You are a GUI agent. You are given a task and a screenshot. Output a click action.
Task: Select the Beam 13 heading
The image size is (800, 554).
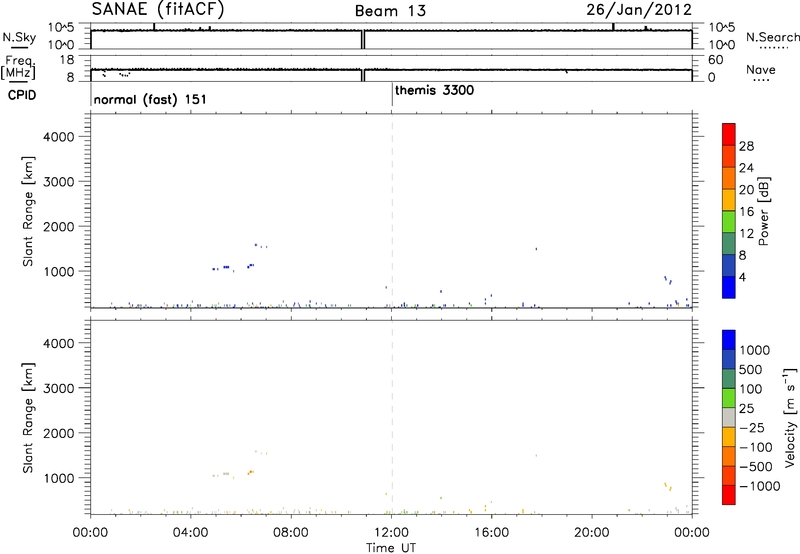click(x=390, y=11)
